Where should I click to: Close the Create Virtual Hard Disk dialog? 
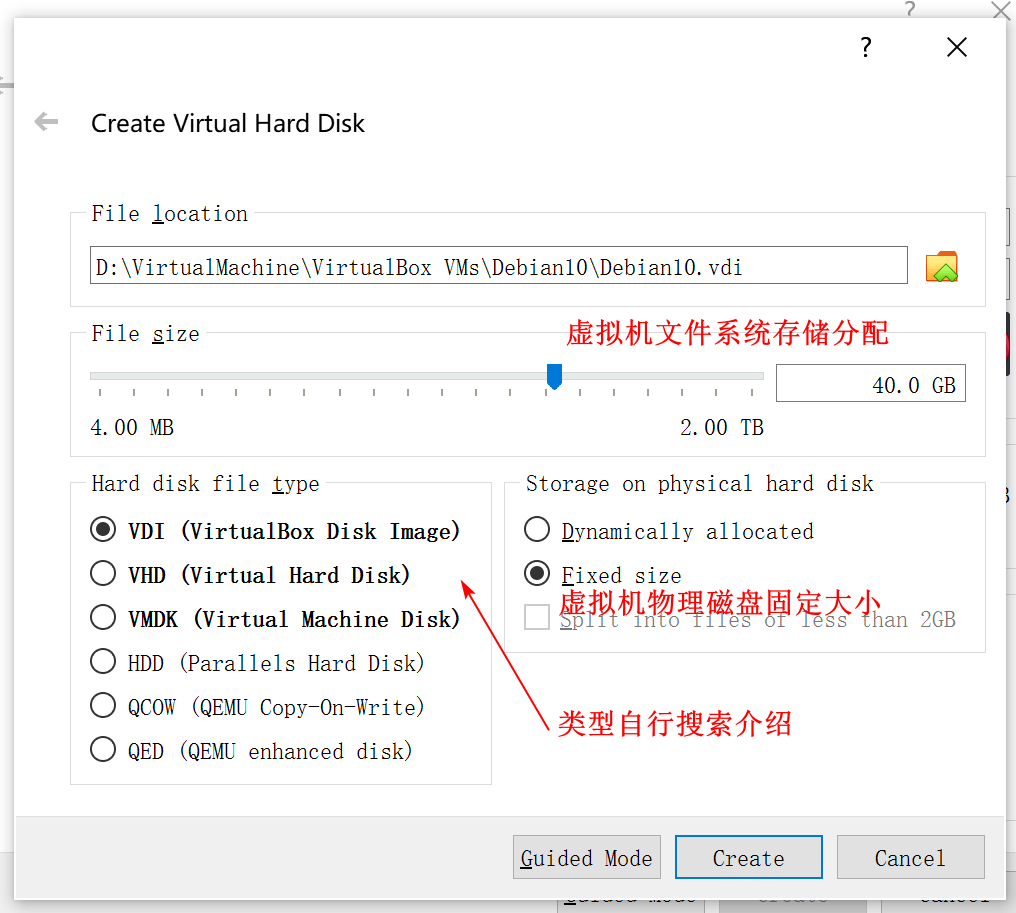tap(956, 47)
